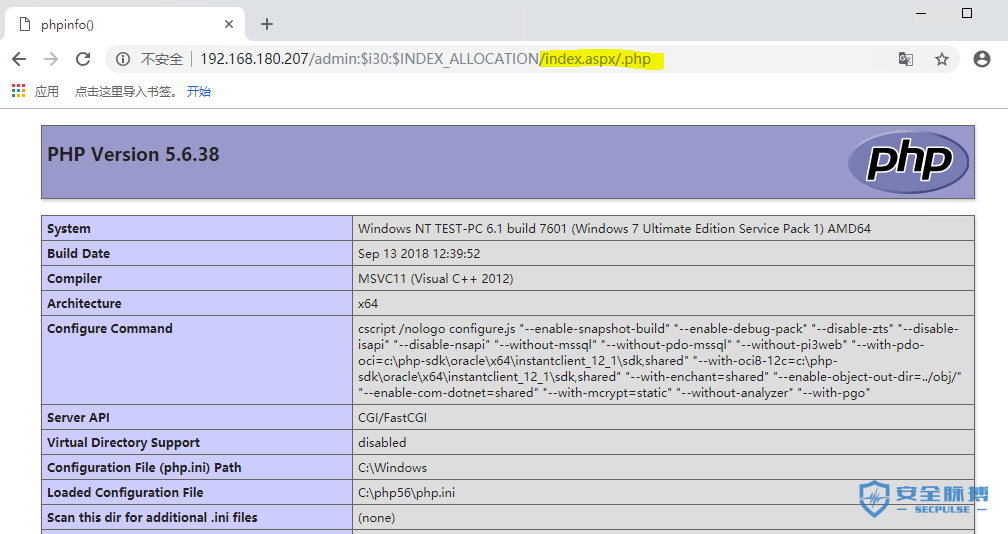
Task: Minimize the browser window
Action: pos(921,13)
